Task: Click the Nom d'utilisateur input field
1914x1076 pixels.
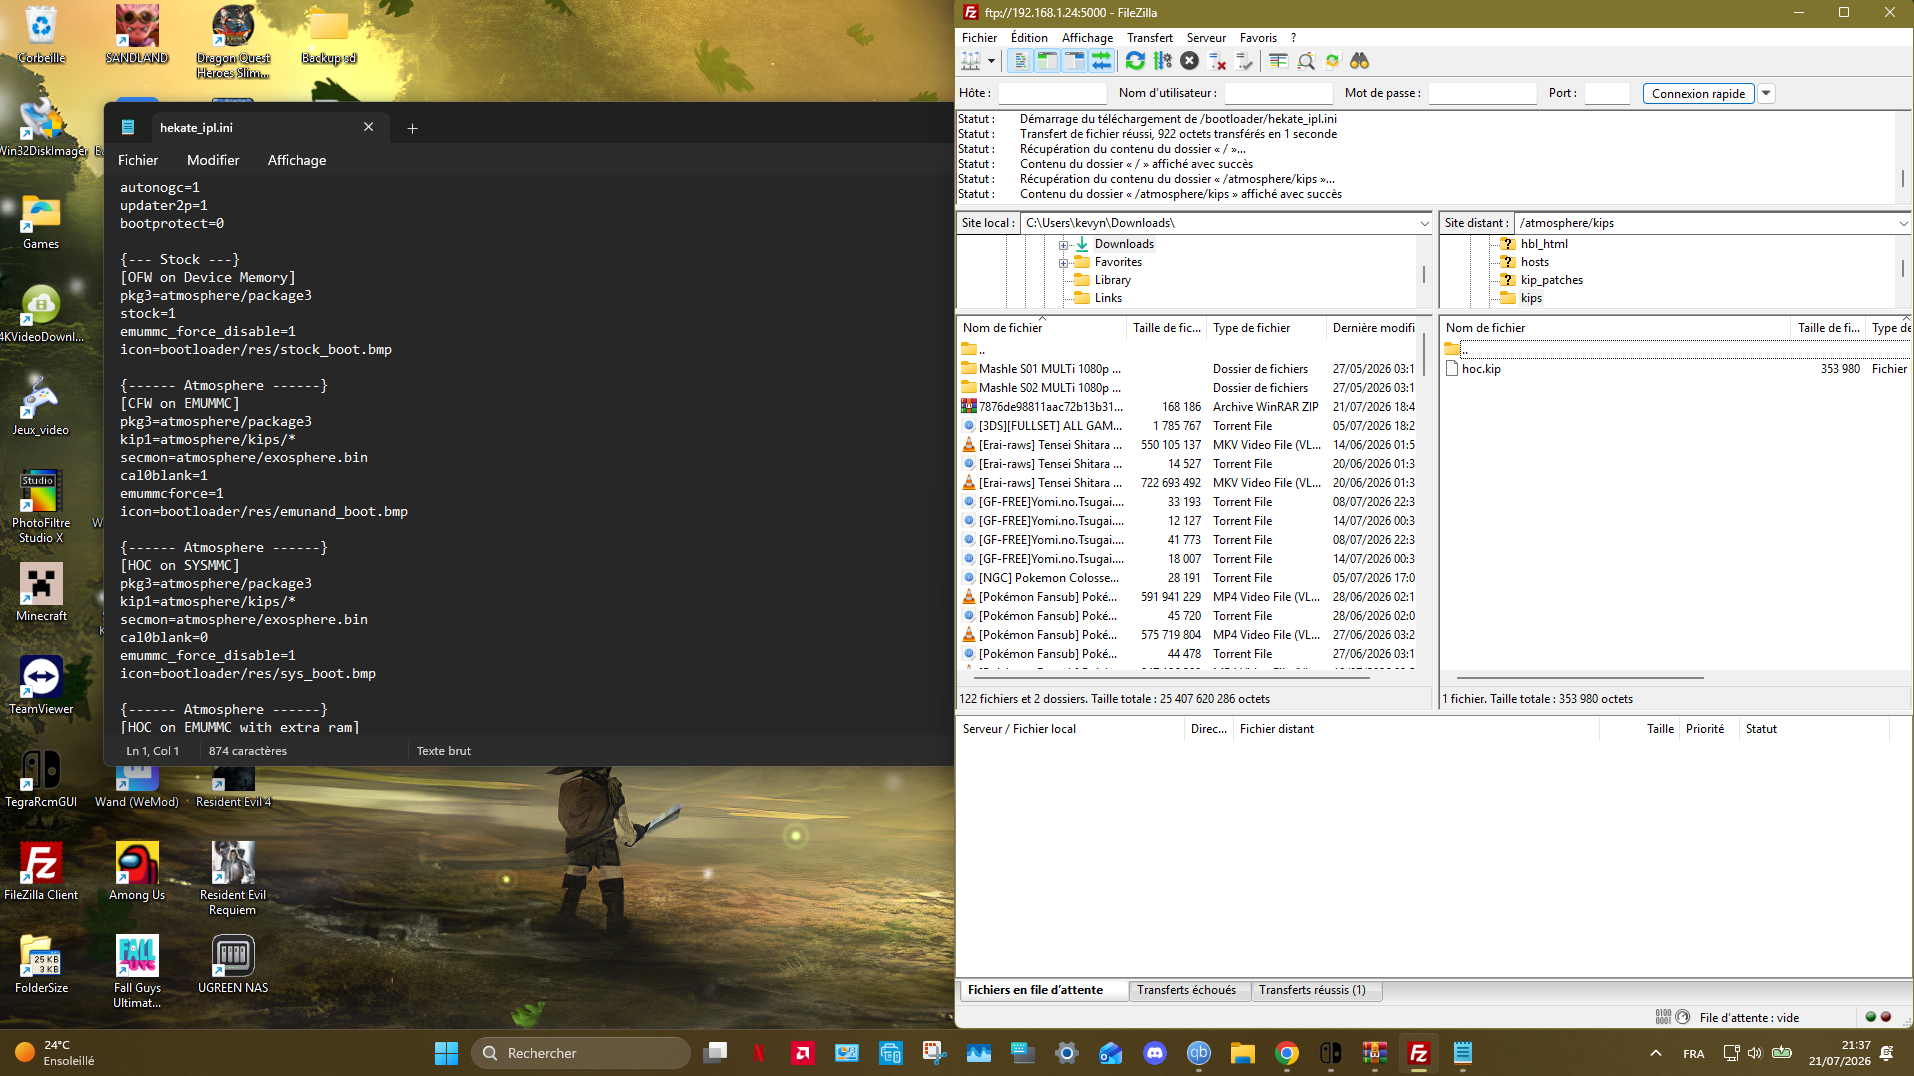Action: point(1278,93)
